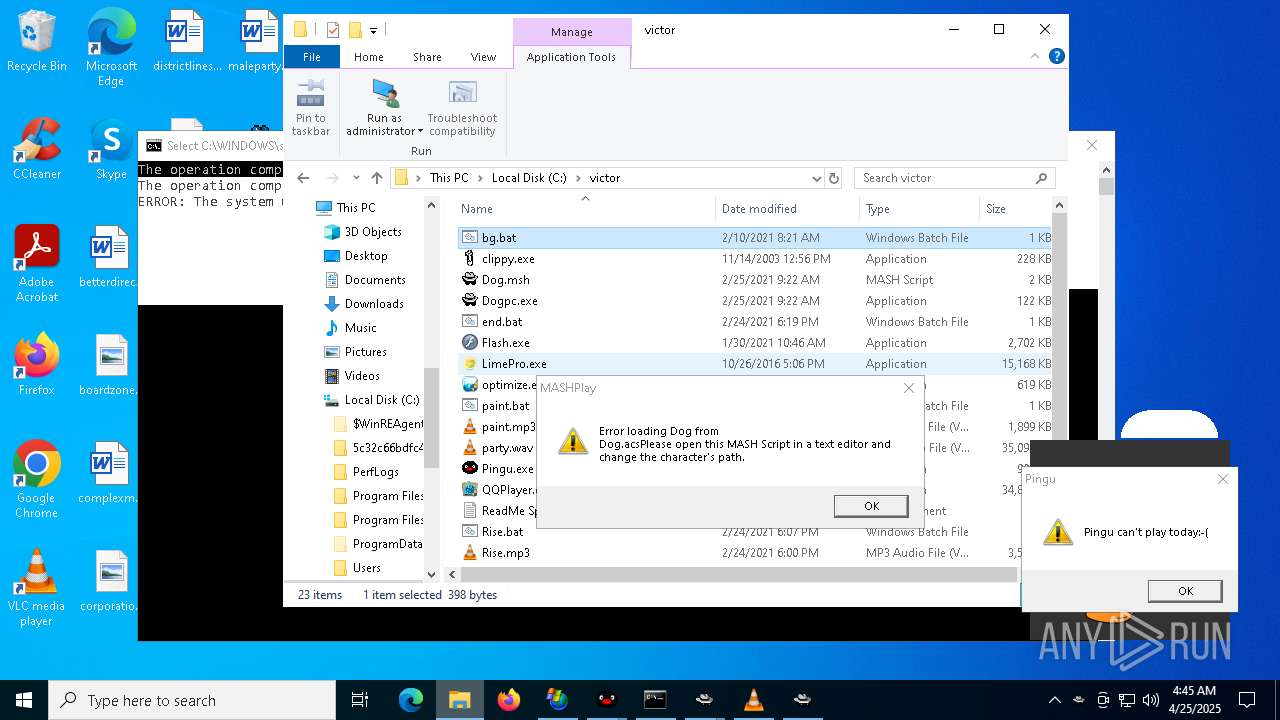Screen dimensions: 1280x720
Task: Open Explorer Help question mark icon
Action: pos(1056,57)
